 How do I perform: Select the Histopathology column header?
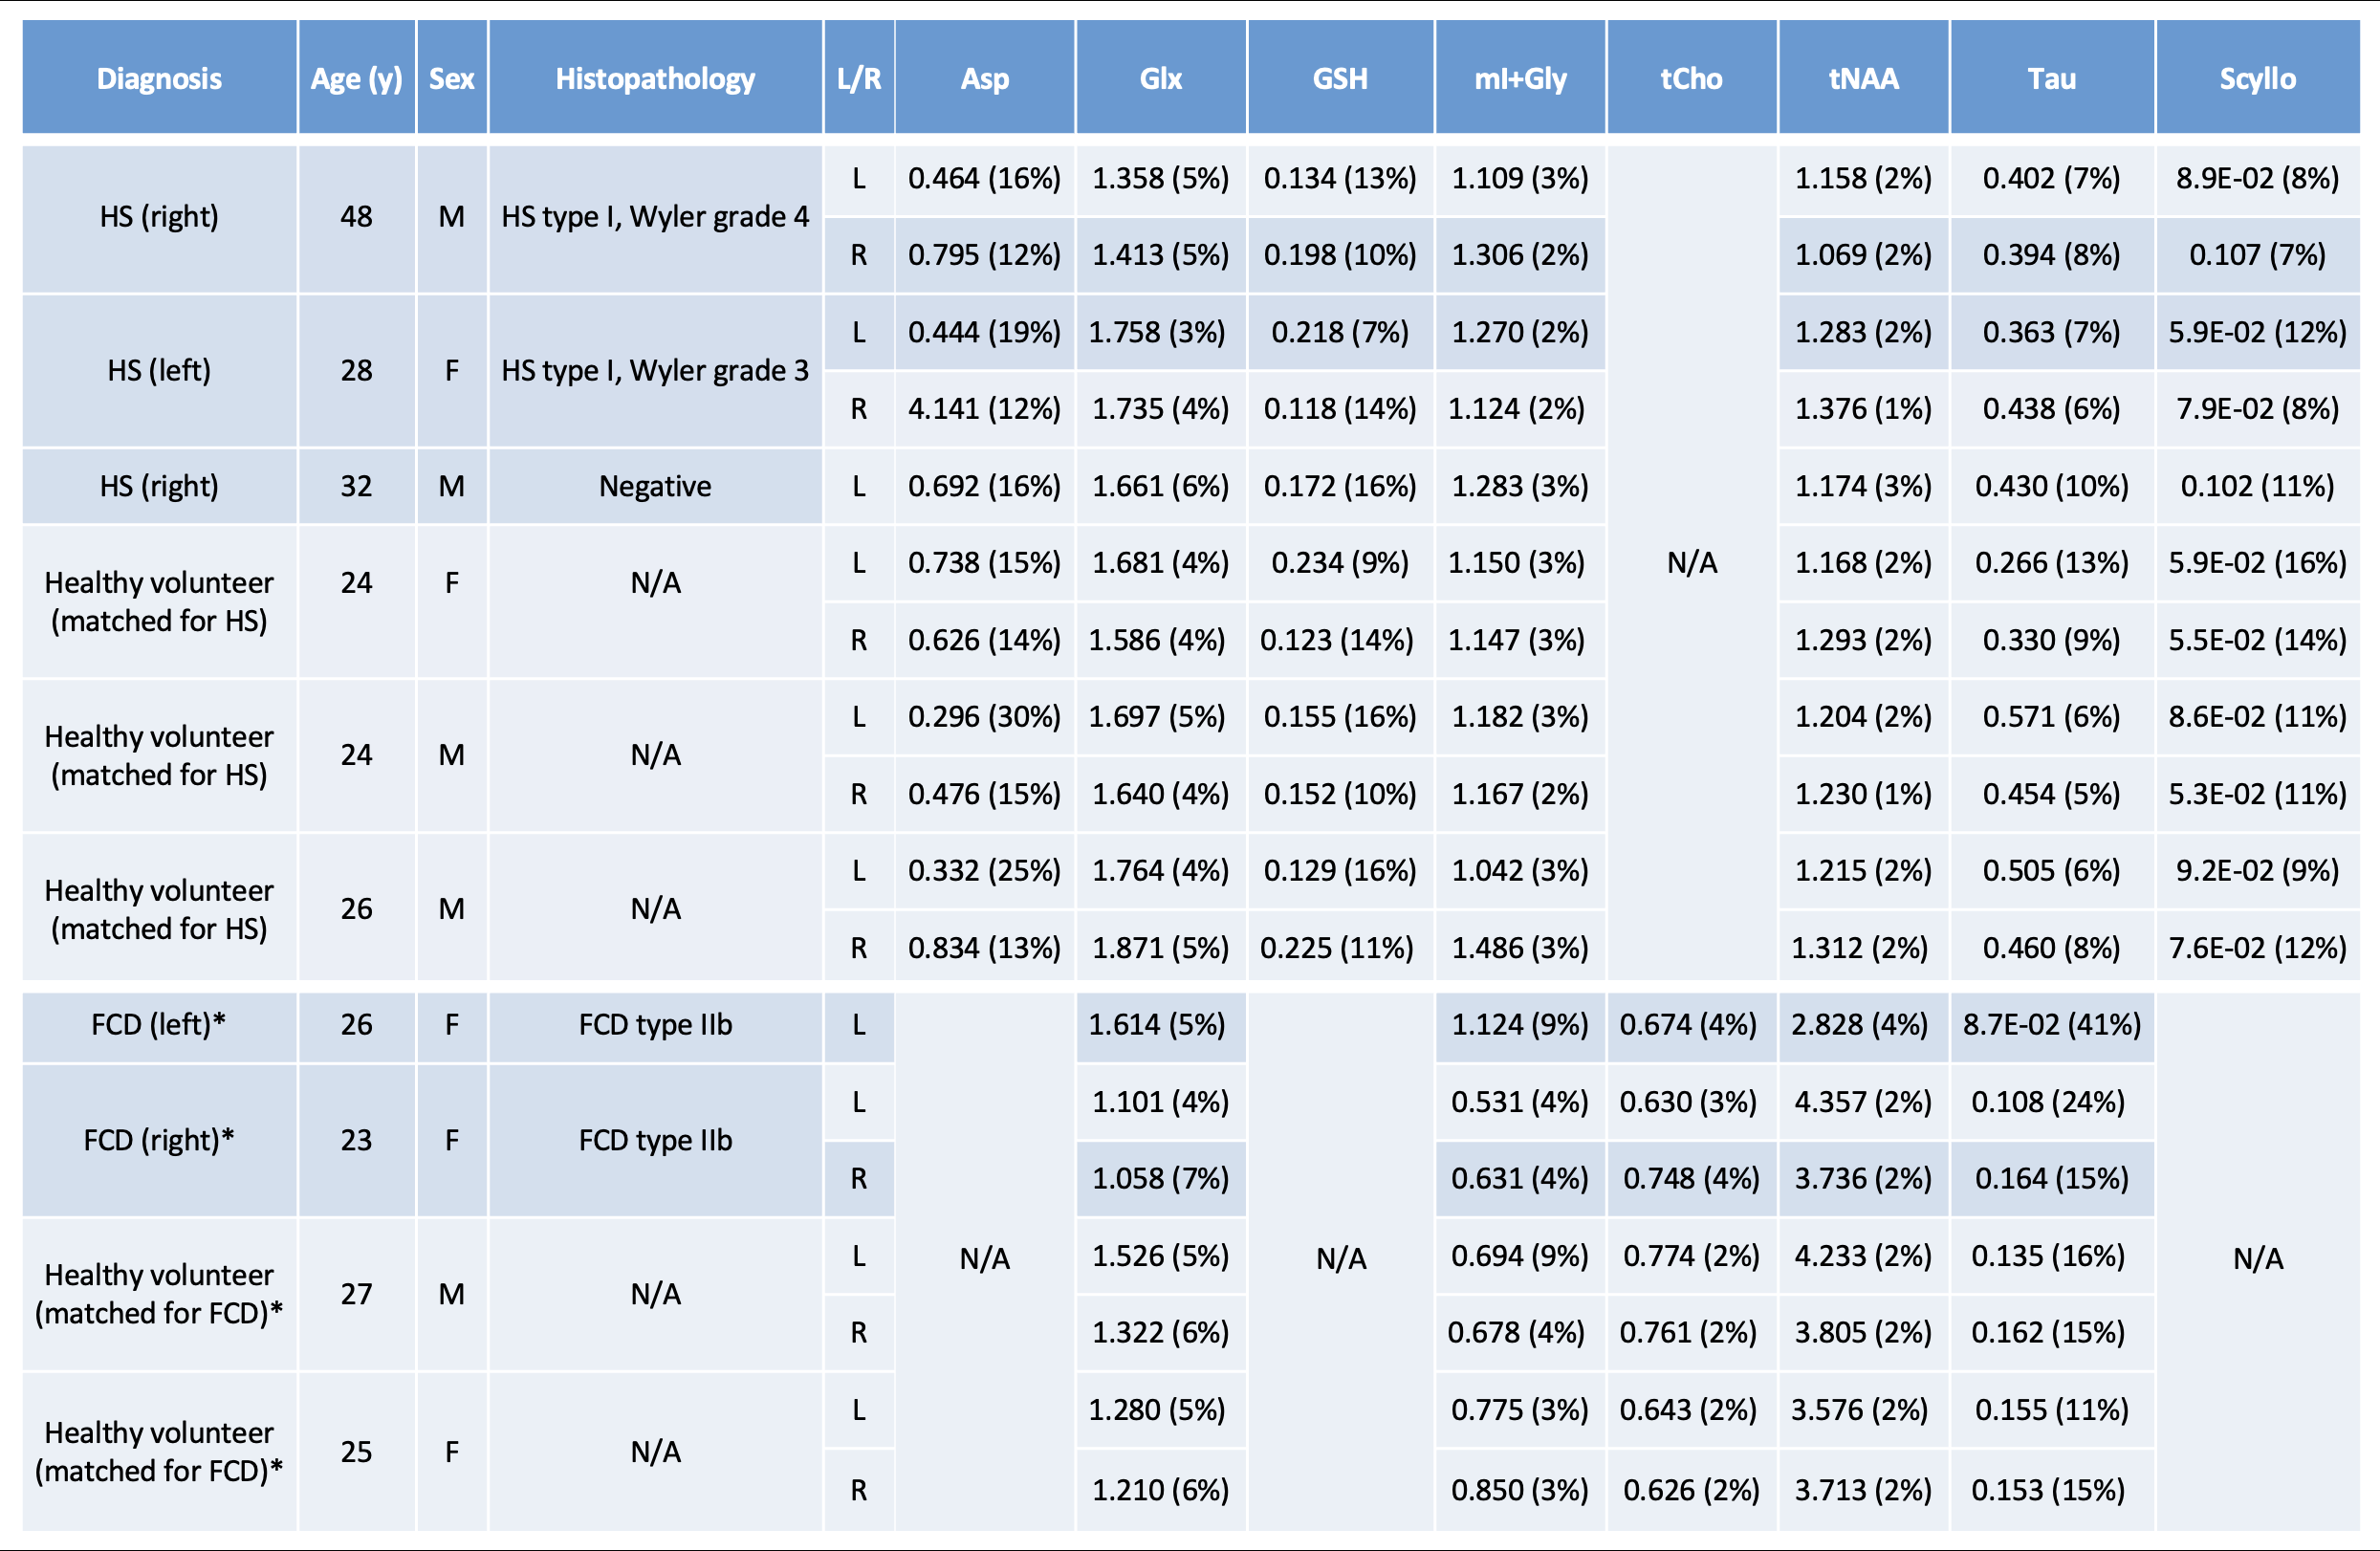pos(655,78)
